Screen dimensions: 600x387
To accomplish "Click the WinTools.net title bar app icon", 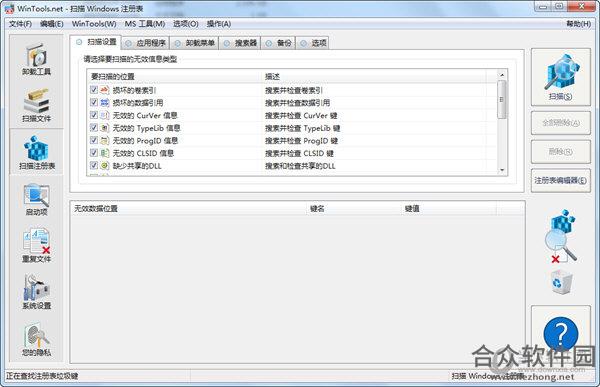I will coord(9,8).
